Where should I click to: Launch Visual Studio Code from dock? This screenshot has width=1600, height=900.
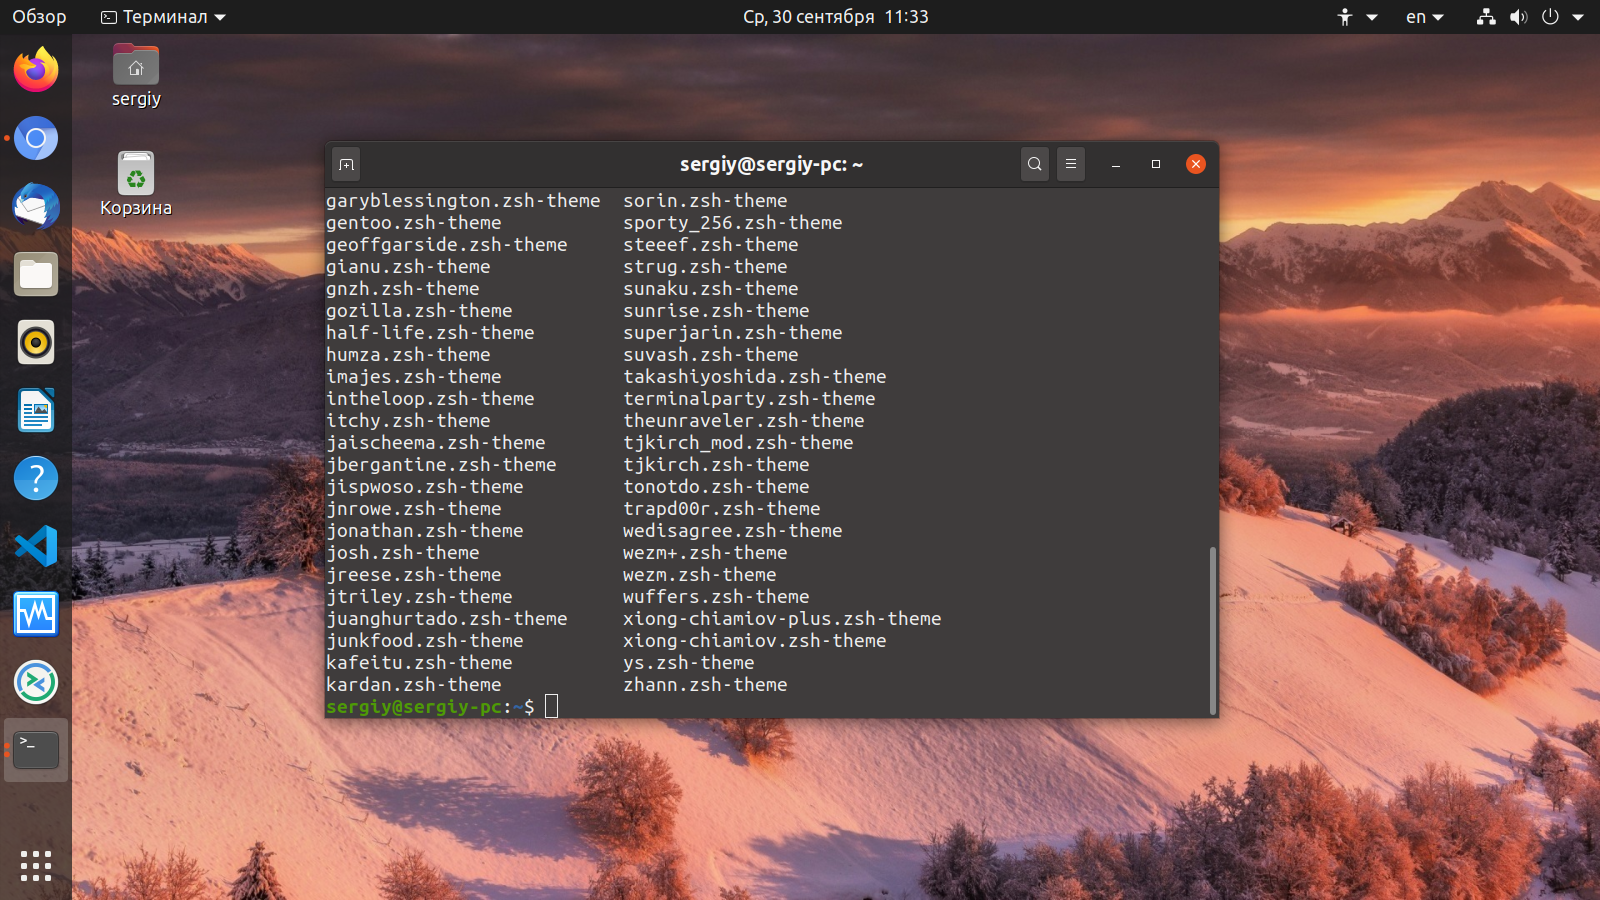36,546
